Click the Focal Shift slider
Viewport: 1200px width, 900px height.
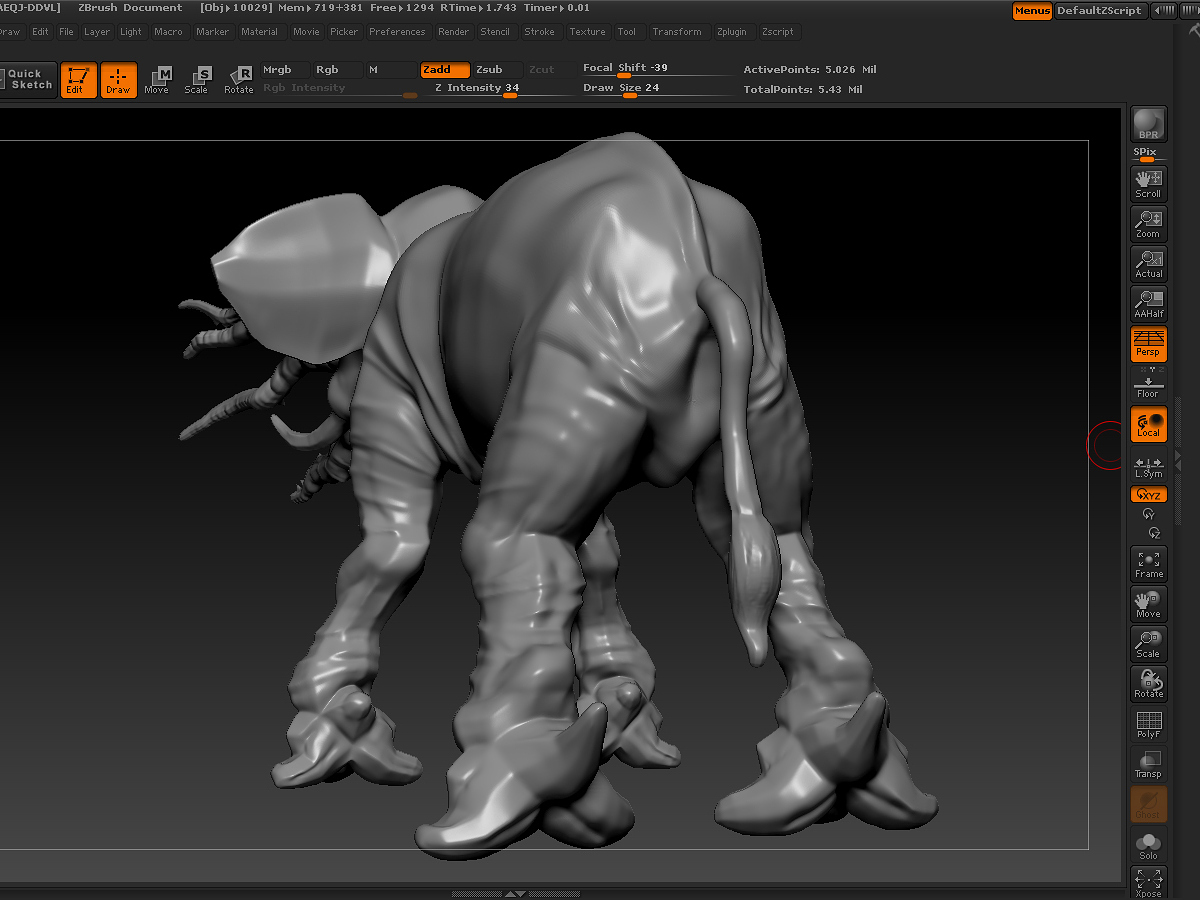point(656,69)
